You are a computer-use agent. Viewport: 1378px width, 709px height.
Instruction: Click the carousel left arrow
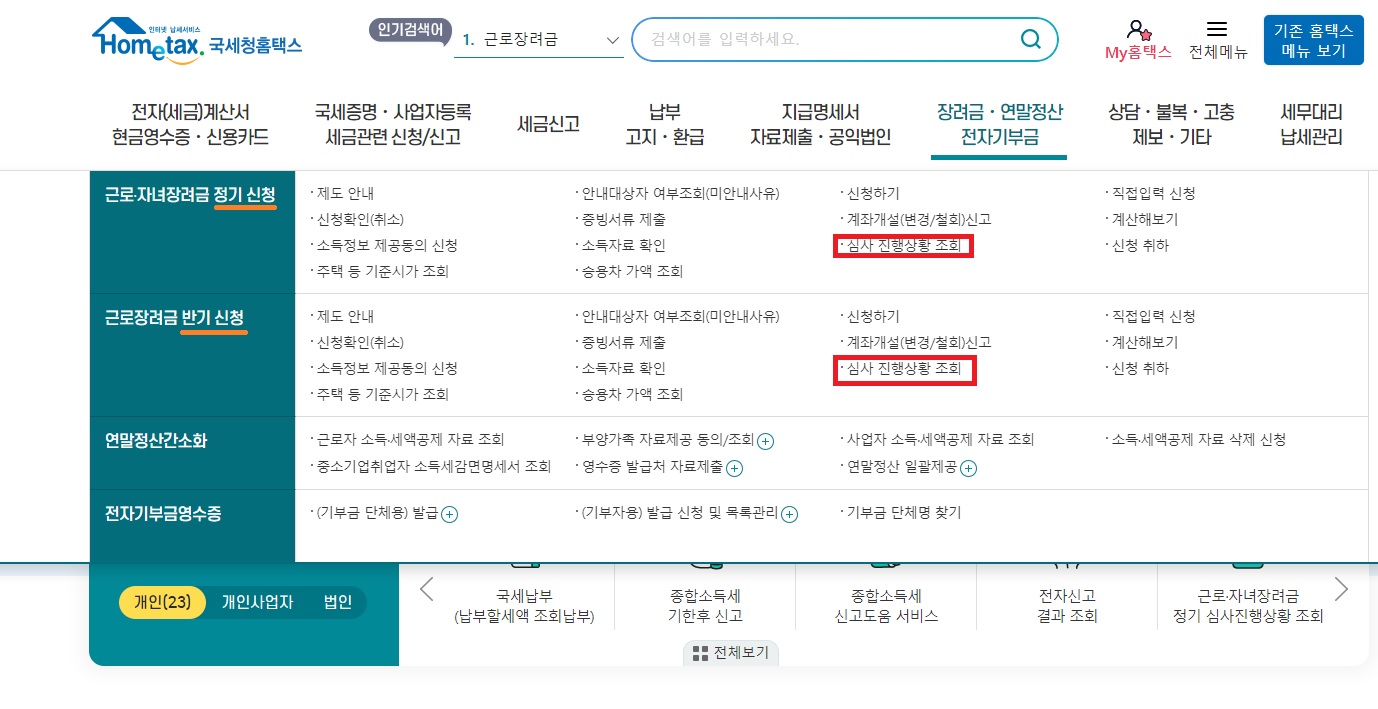[427, 590]
